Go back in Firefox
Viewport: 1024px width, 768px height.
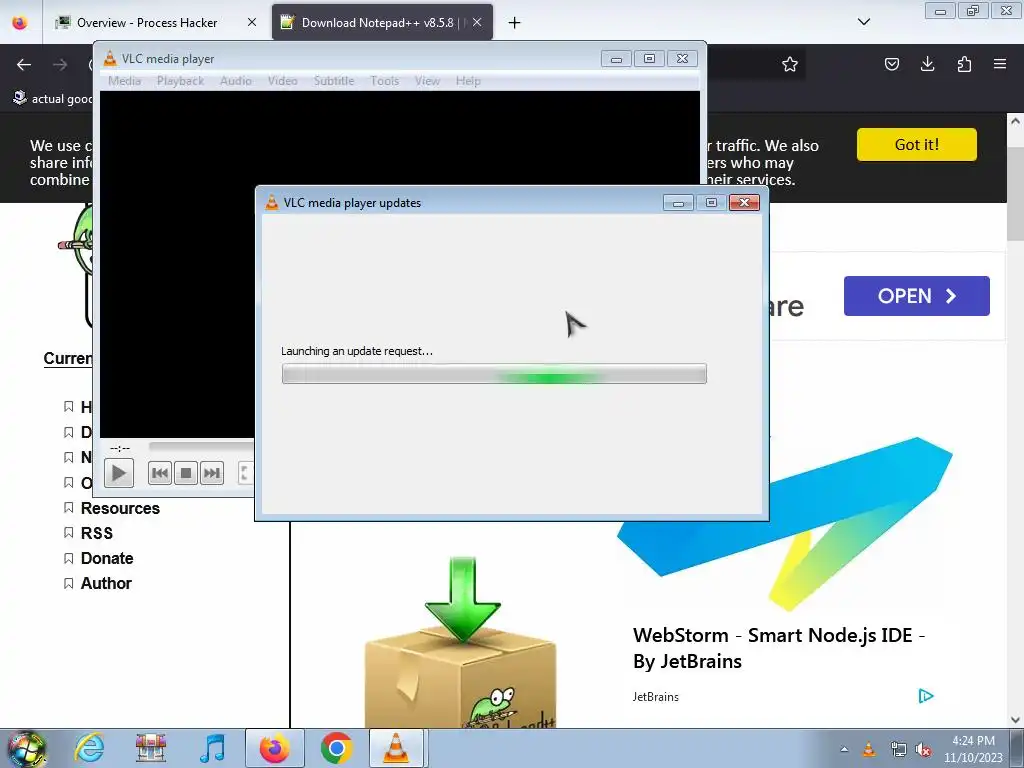coord(24,64)
